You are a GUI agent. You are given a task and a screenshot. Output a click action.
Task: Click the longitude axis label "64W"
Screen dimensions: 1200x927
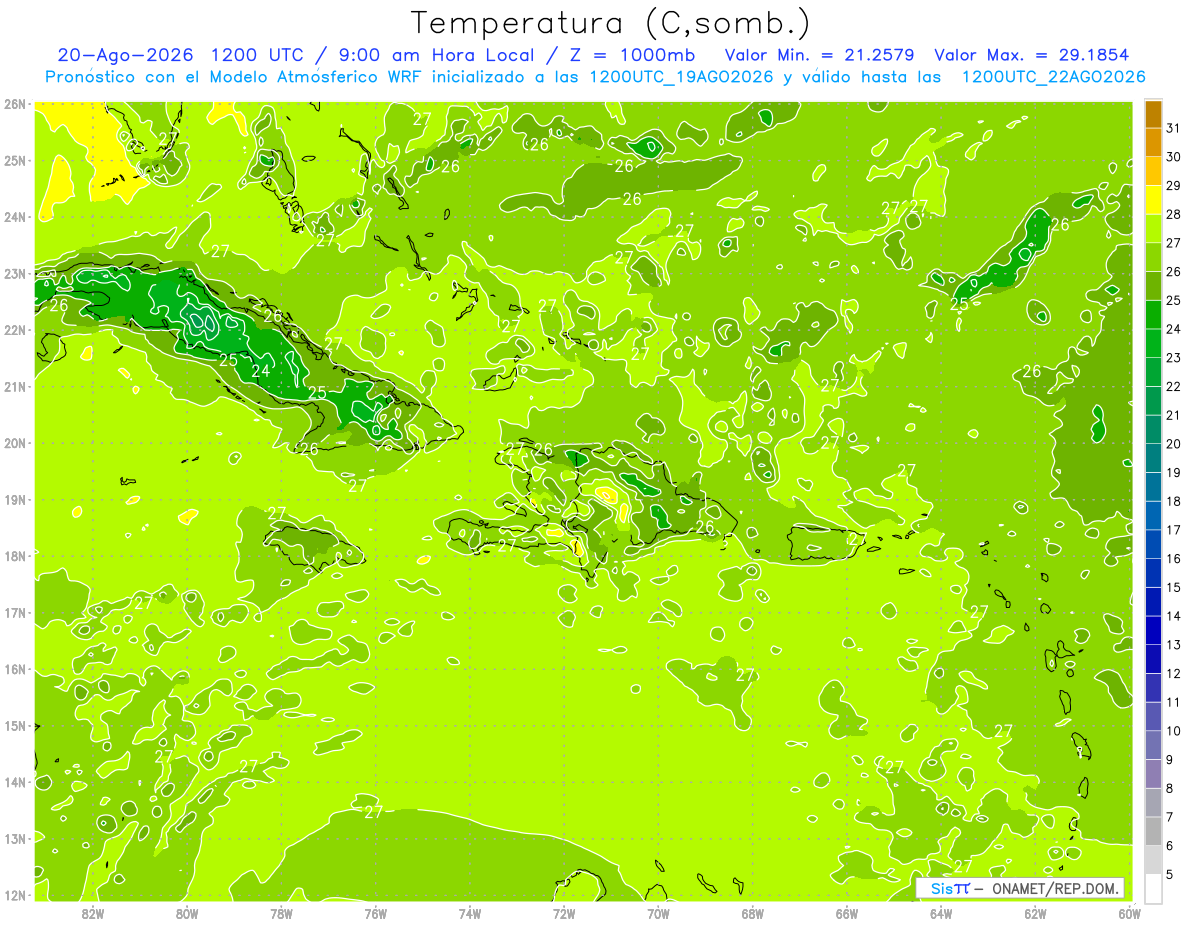[941, 913]
